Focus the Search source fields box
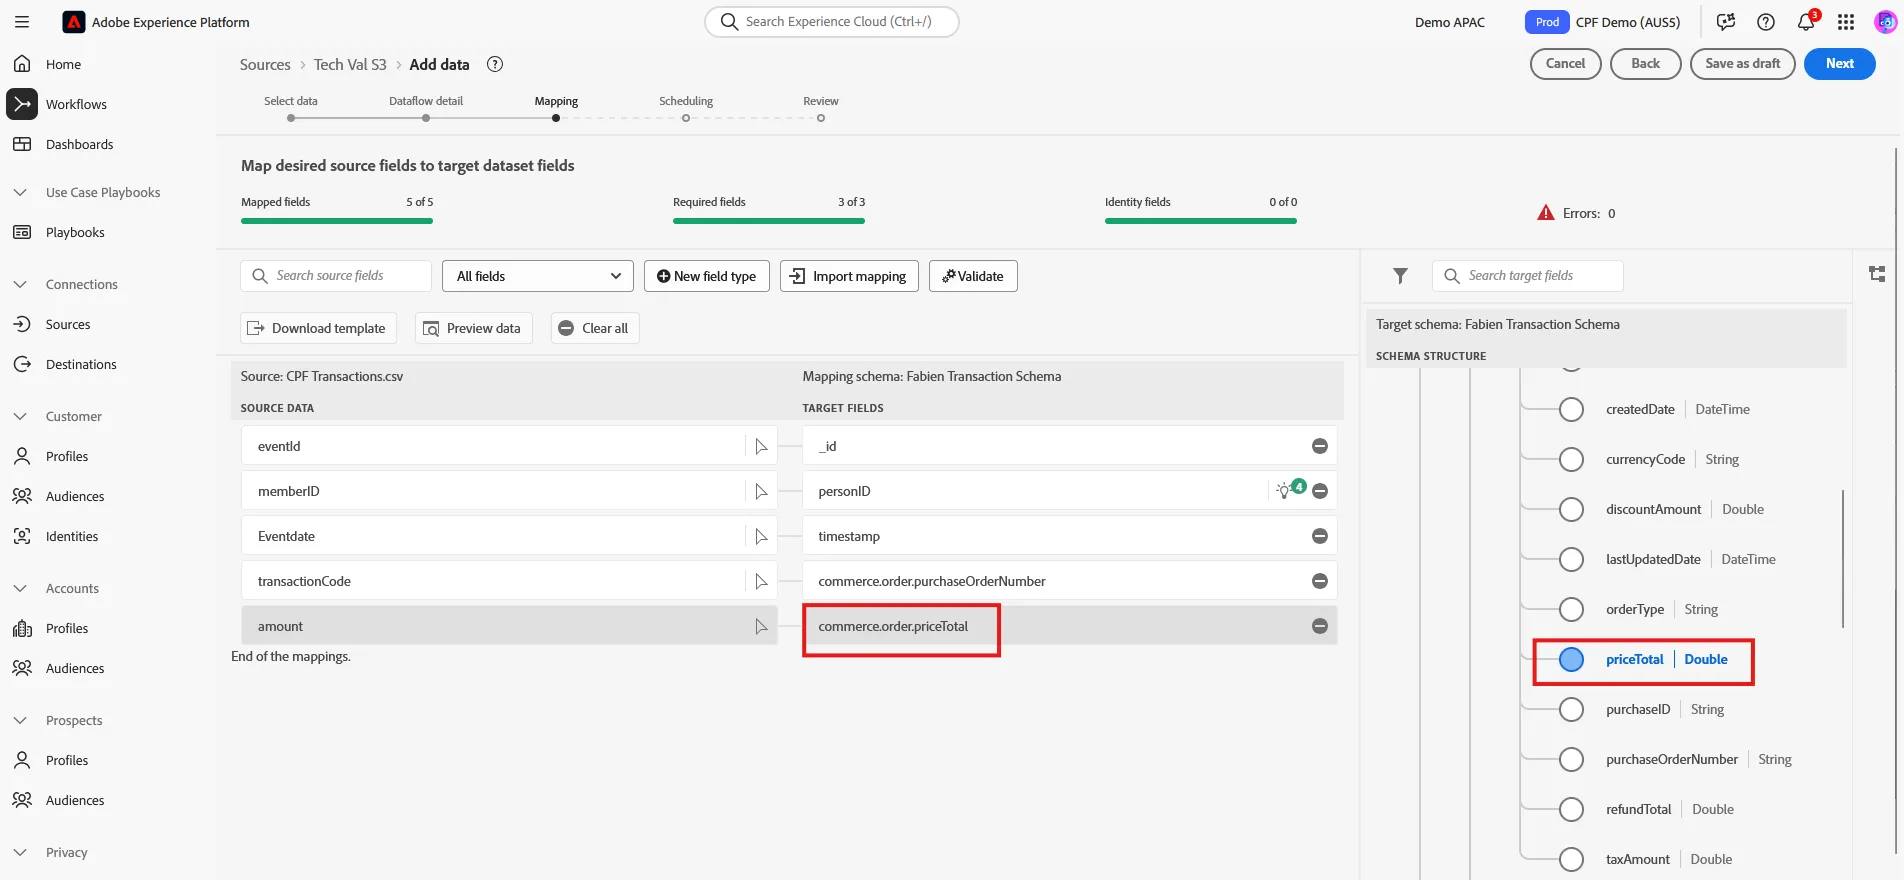Screen dimensions: 1904x880 tap(336, 276)
